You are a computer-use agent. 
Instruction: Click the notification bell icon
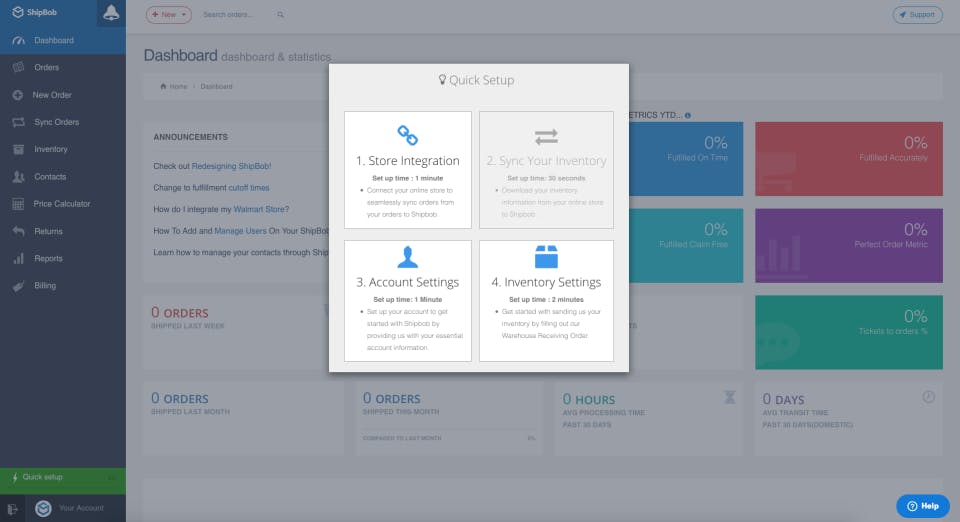point(111,12)
